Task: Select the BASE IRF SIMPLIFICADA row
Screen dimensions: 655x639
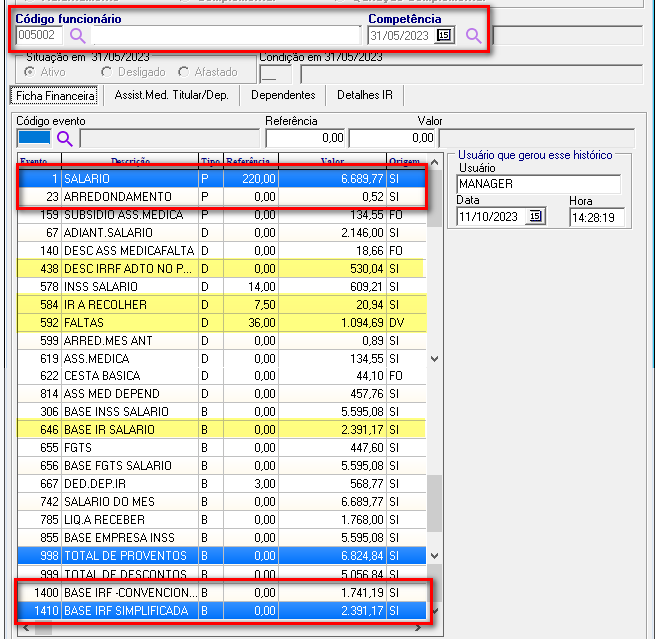Action: [221, 610]
